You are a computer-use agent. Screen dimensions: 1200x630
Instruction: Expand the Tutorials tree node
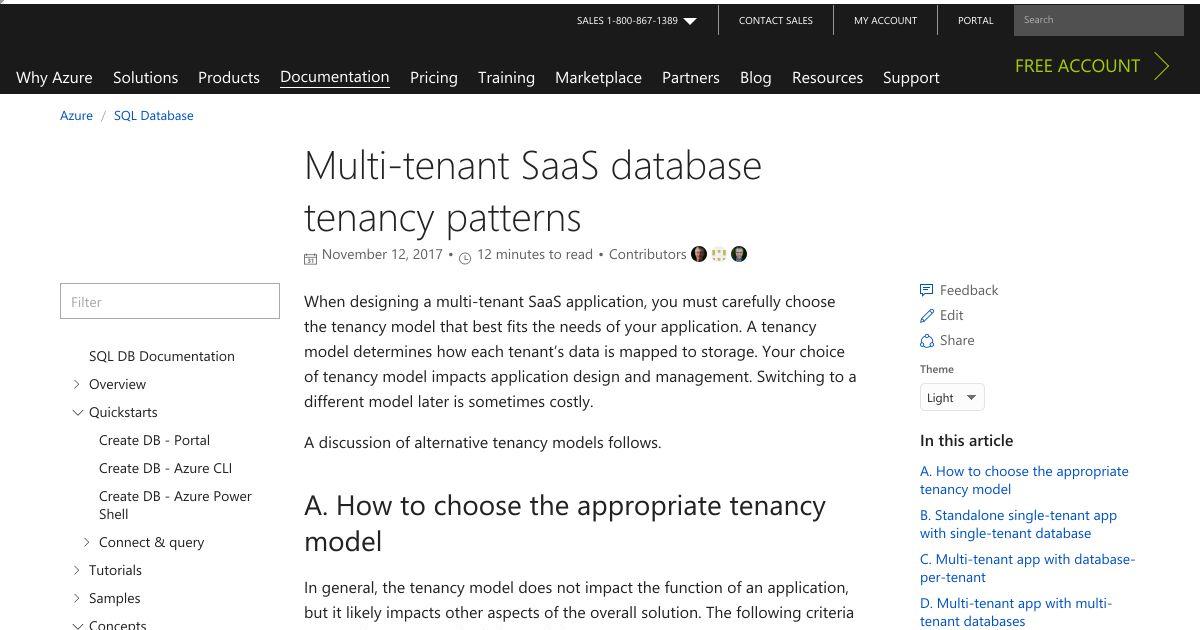[x=77, y=570]
